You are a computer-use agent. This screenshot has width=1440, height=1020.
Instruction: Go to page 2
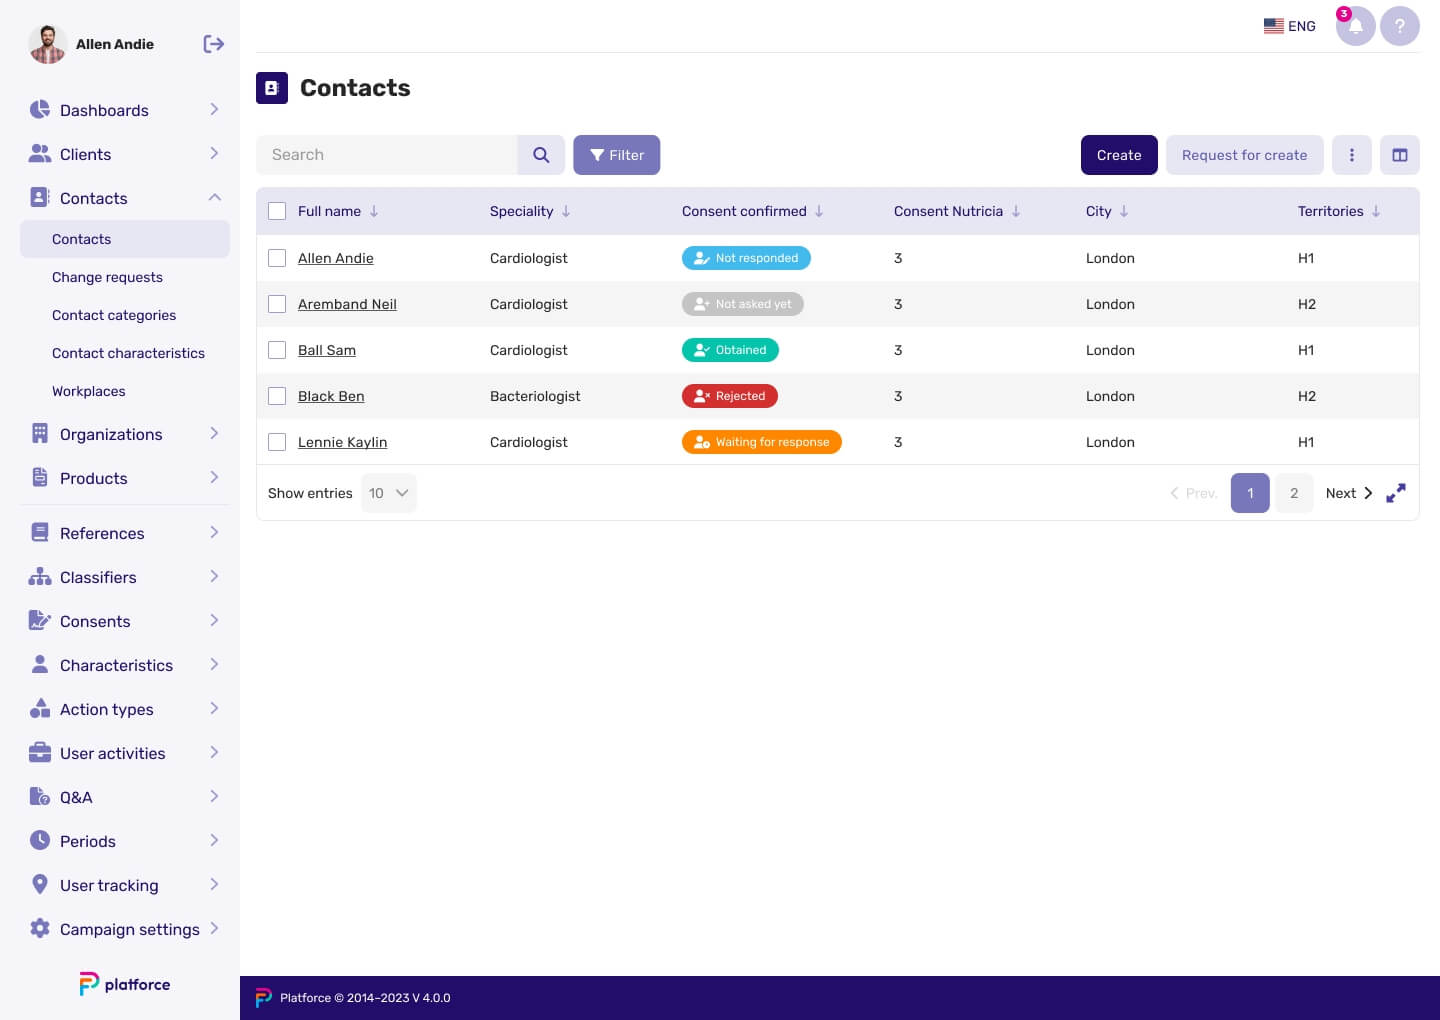pos(1294,493)
